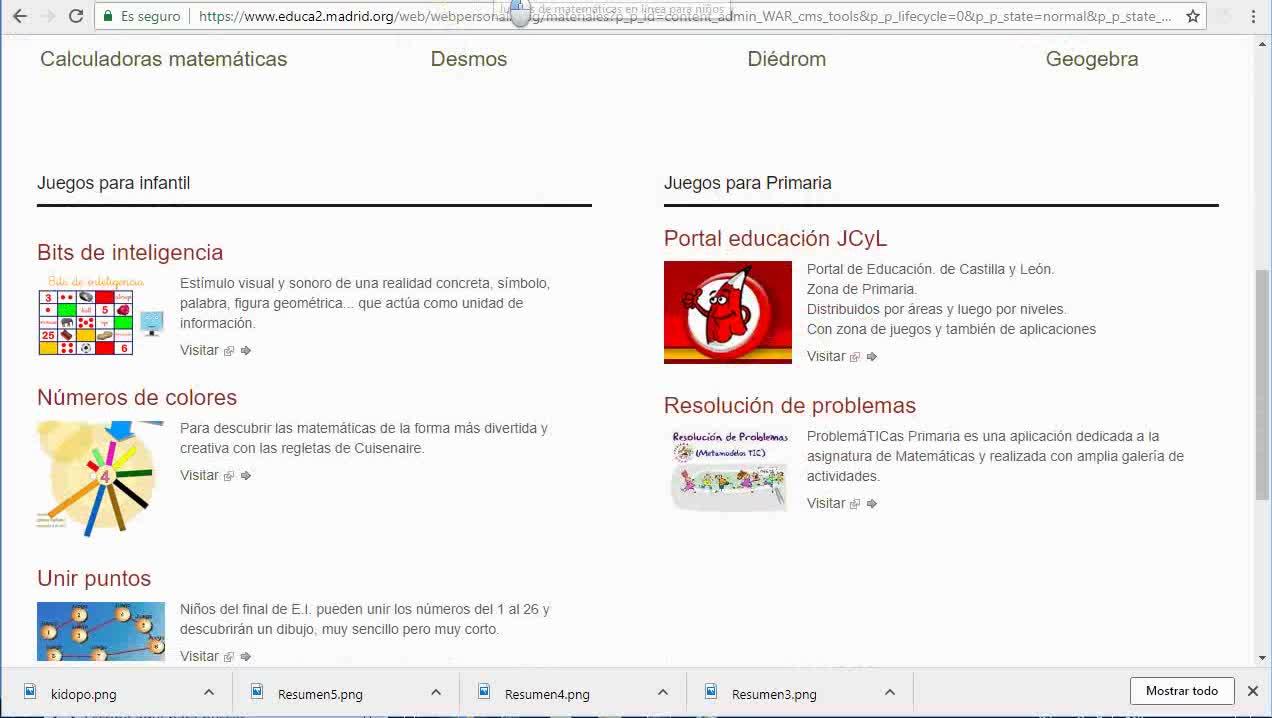Open the Resolución de problemas heading link

(x=790, y=405)
